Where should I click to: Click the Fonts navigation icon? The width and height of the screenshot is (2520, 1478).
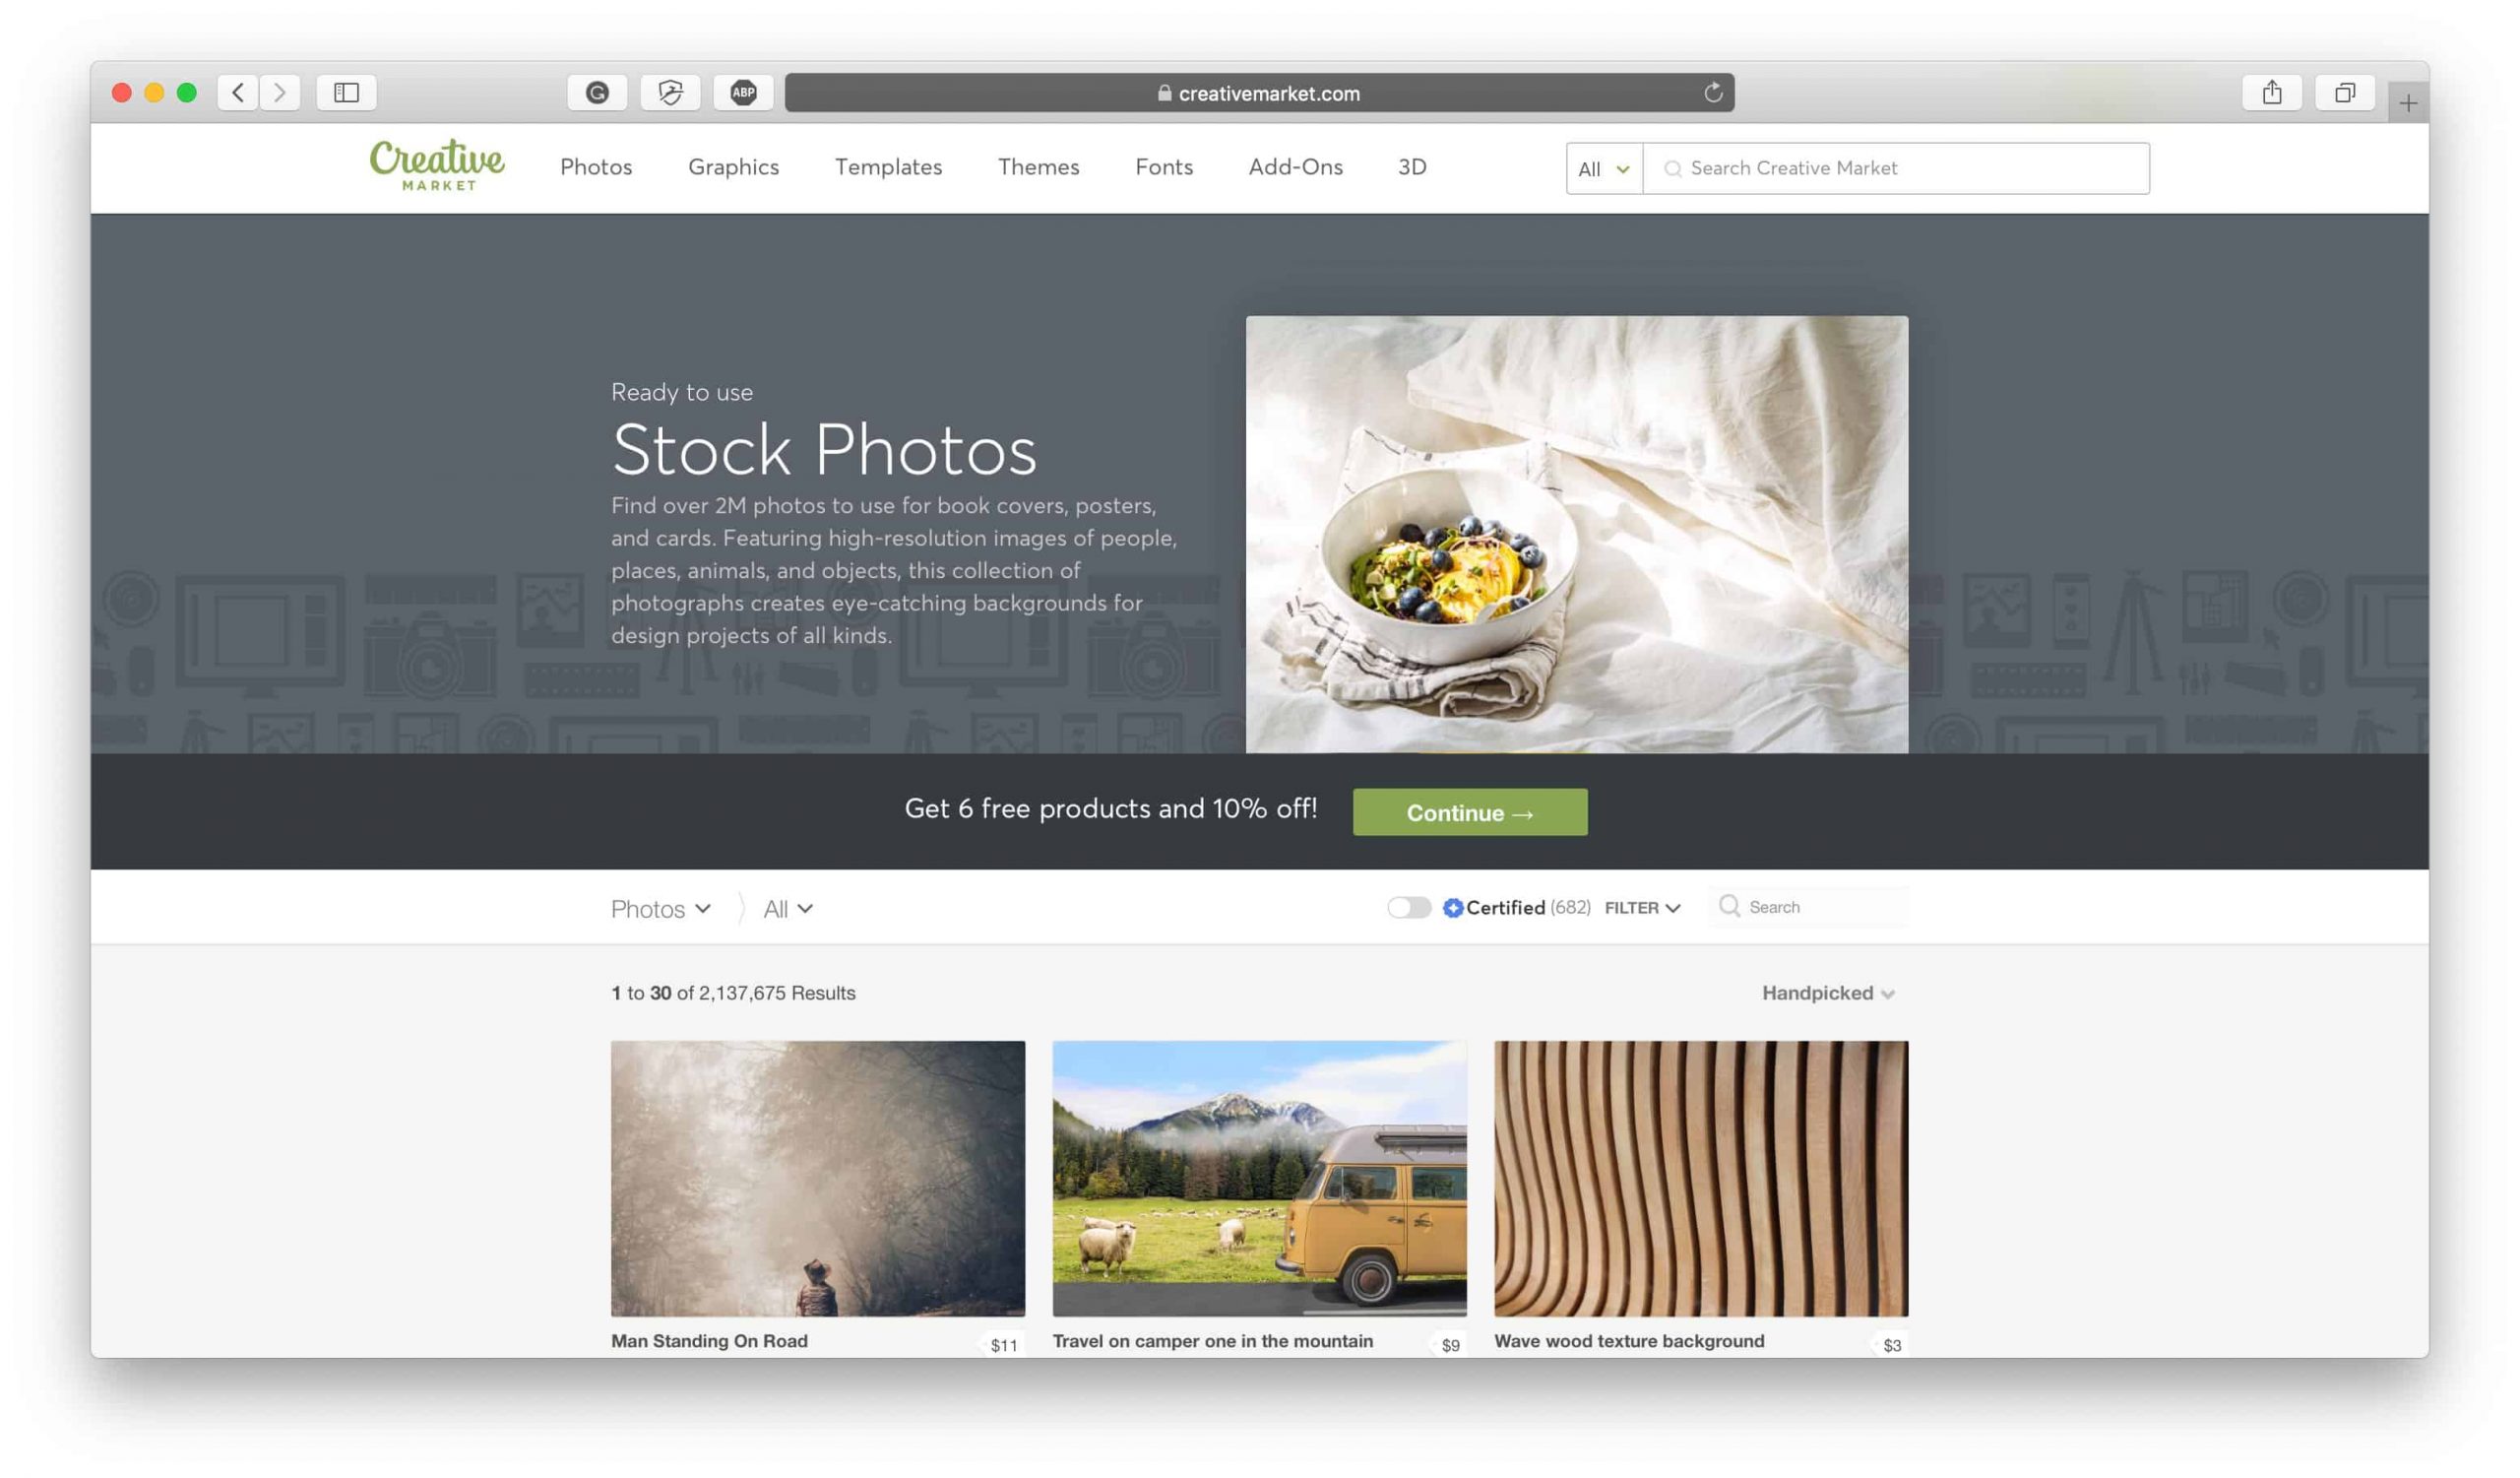tap(1163, 165)
